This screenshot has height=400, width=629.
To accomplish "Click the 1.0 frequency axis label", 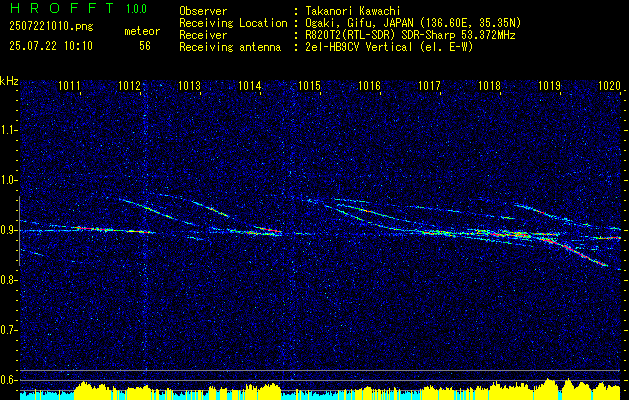I will coord(9,180).
